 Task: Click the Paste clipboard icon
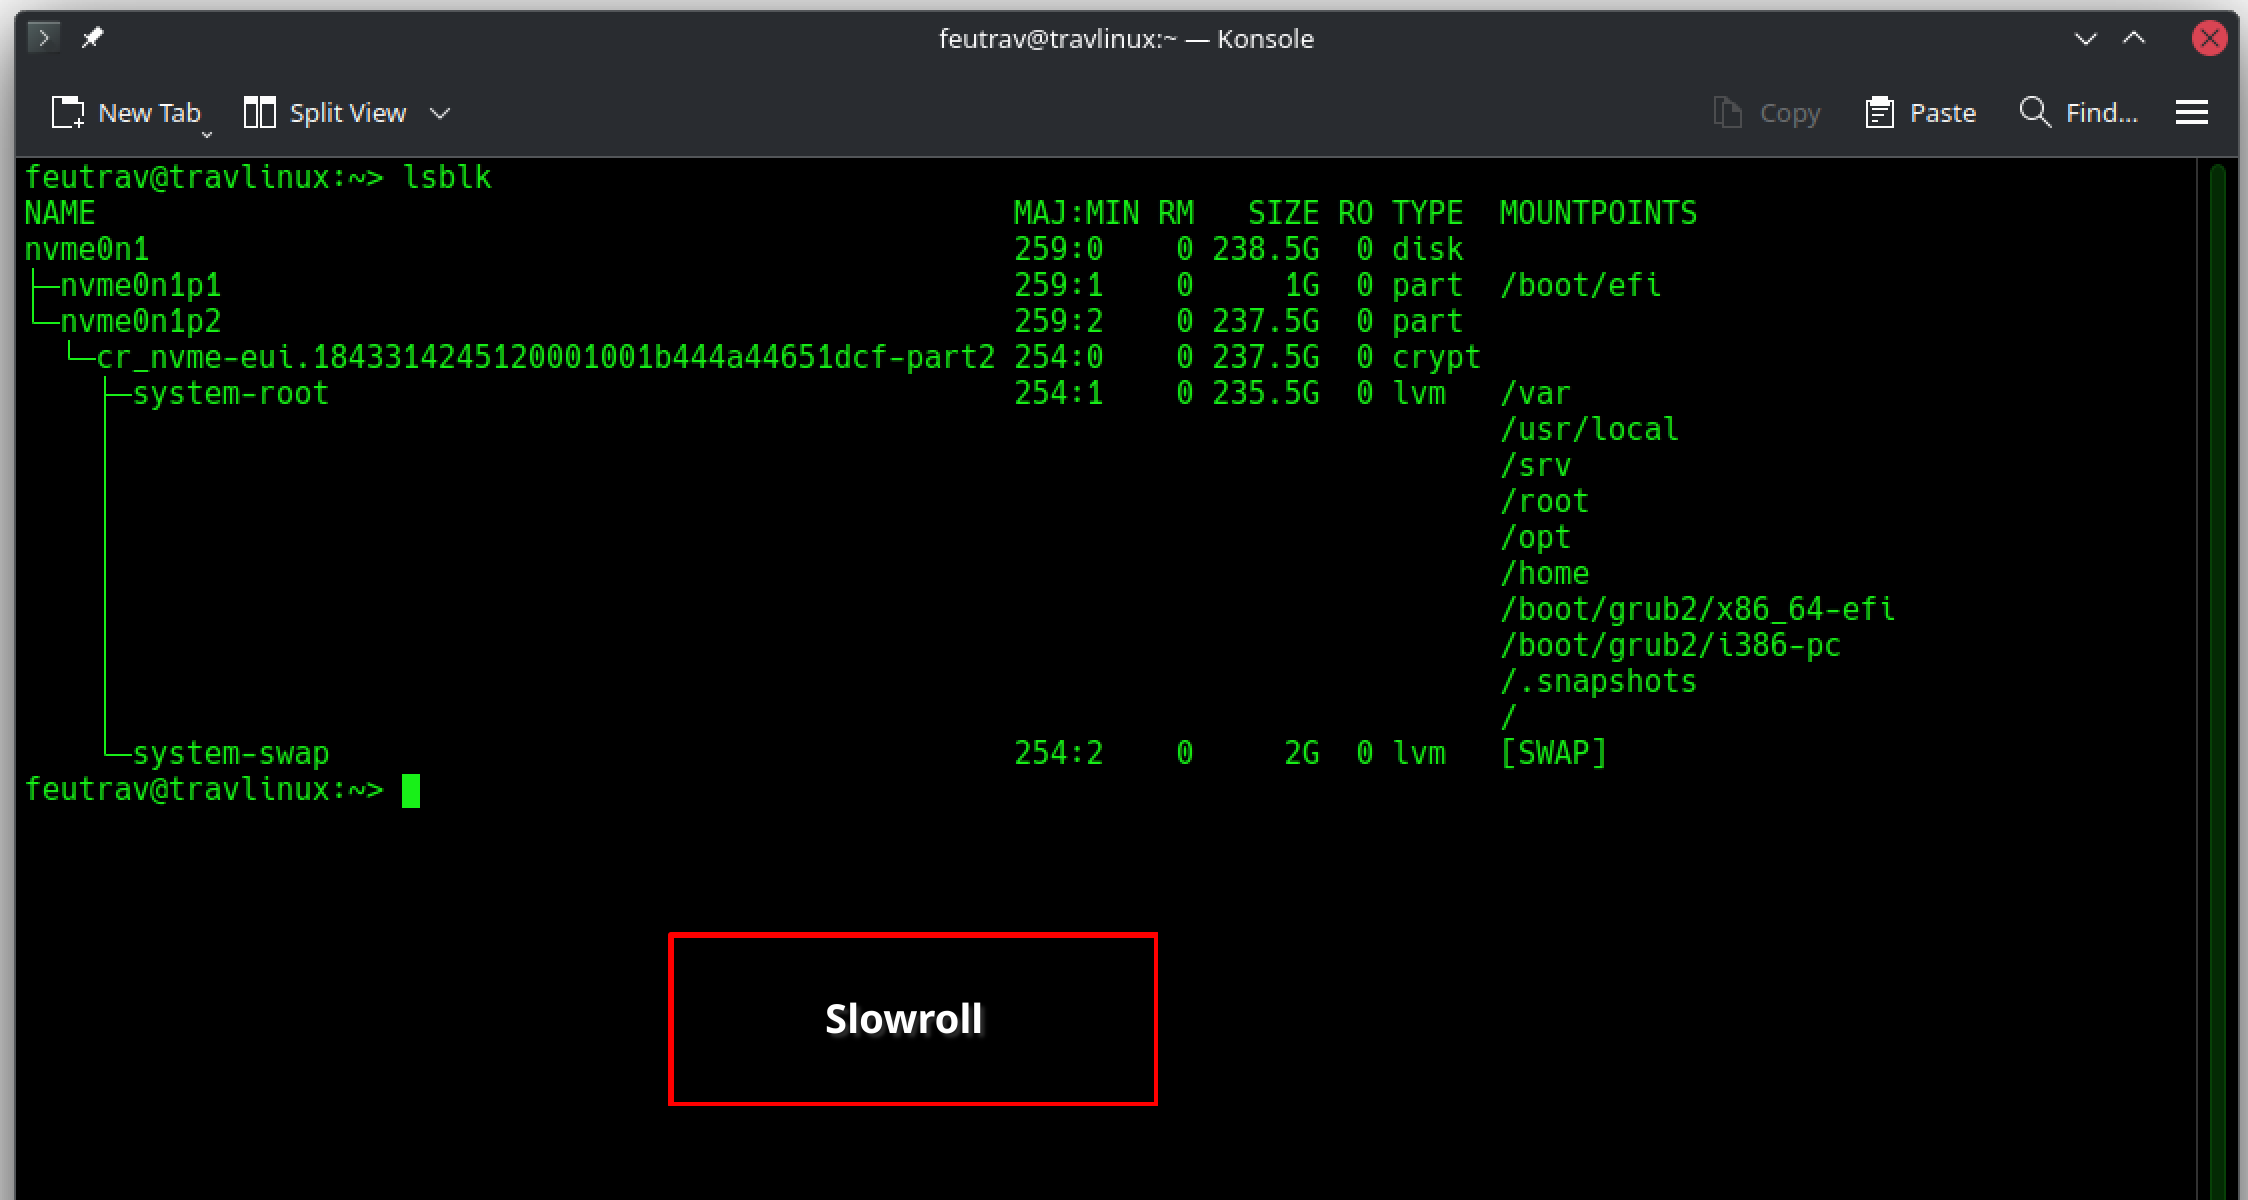click(1879, 113)
